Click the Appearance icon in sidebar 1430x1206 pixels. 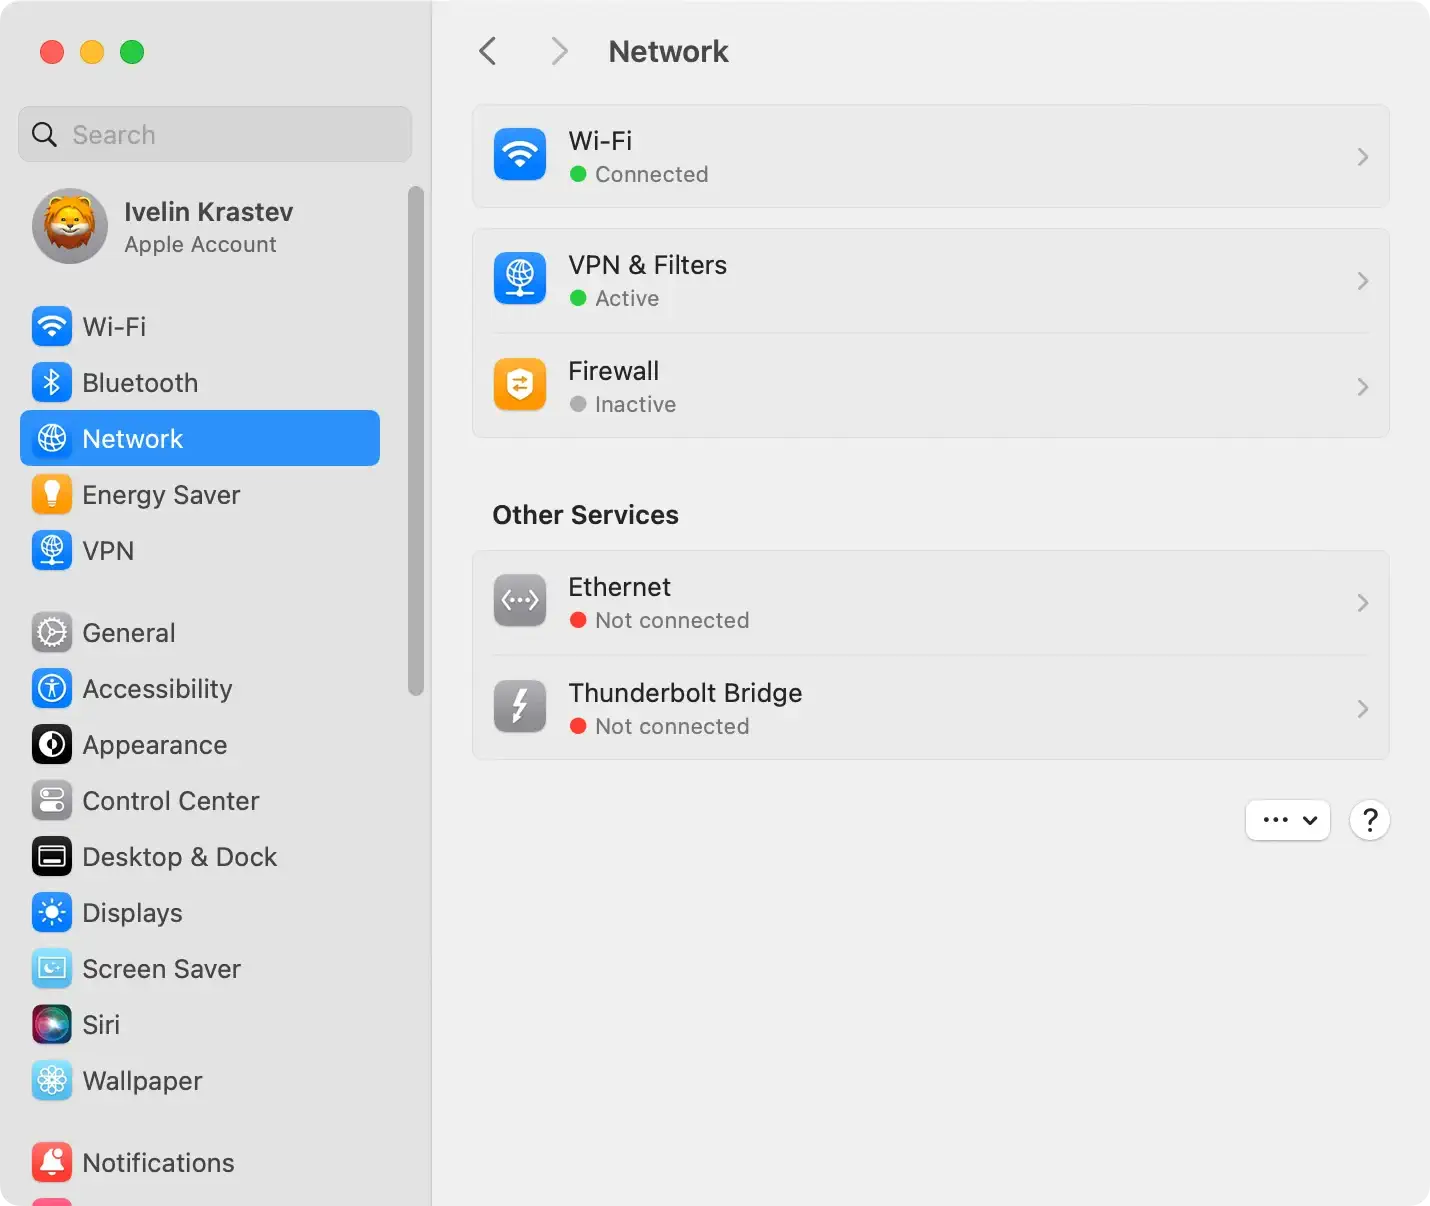[52, 744]
